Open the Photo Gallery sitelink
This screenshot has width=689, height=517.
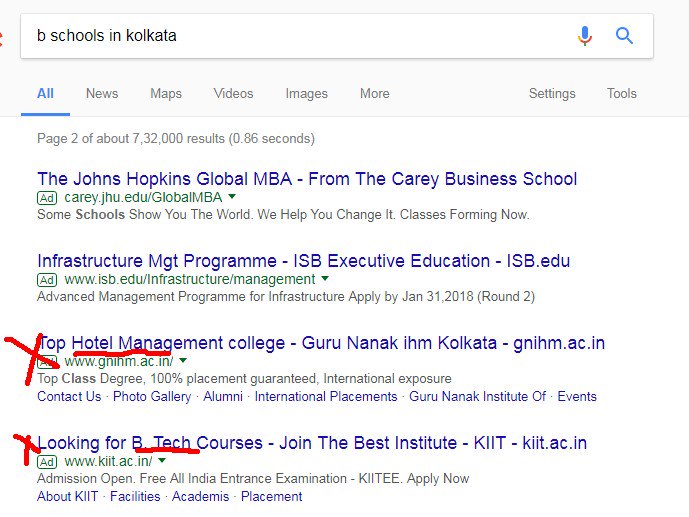(x=152, y=396)
